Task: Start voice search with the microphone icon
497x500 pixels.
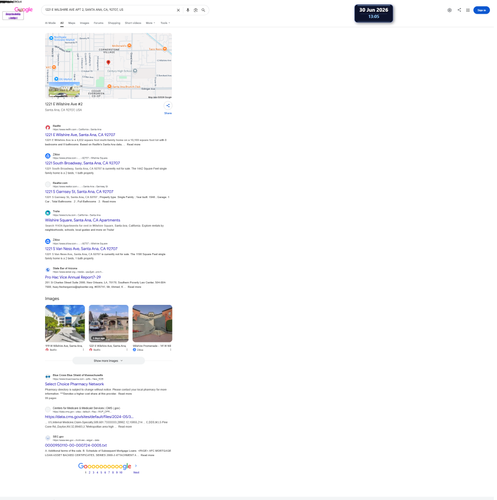Action: tap(188, 10)
